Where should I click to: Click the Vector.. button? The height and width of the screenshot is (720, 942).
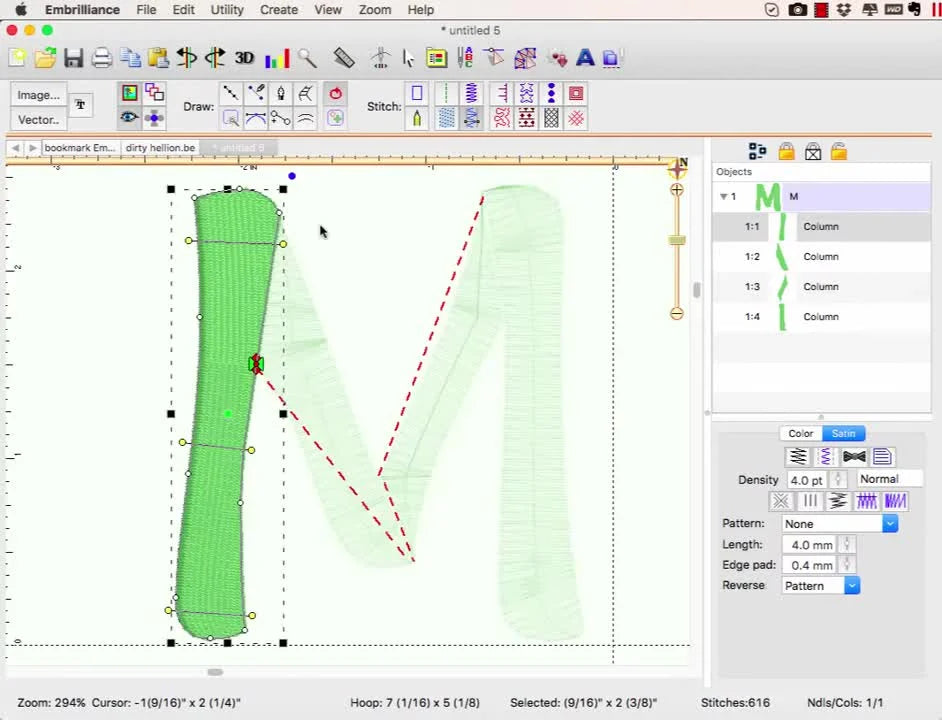[38, 120]
